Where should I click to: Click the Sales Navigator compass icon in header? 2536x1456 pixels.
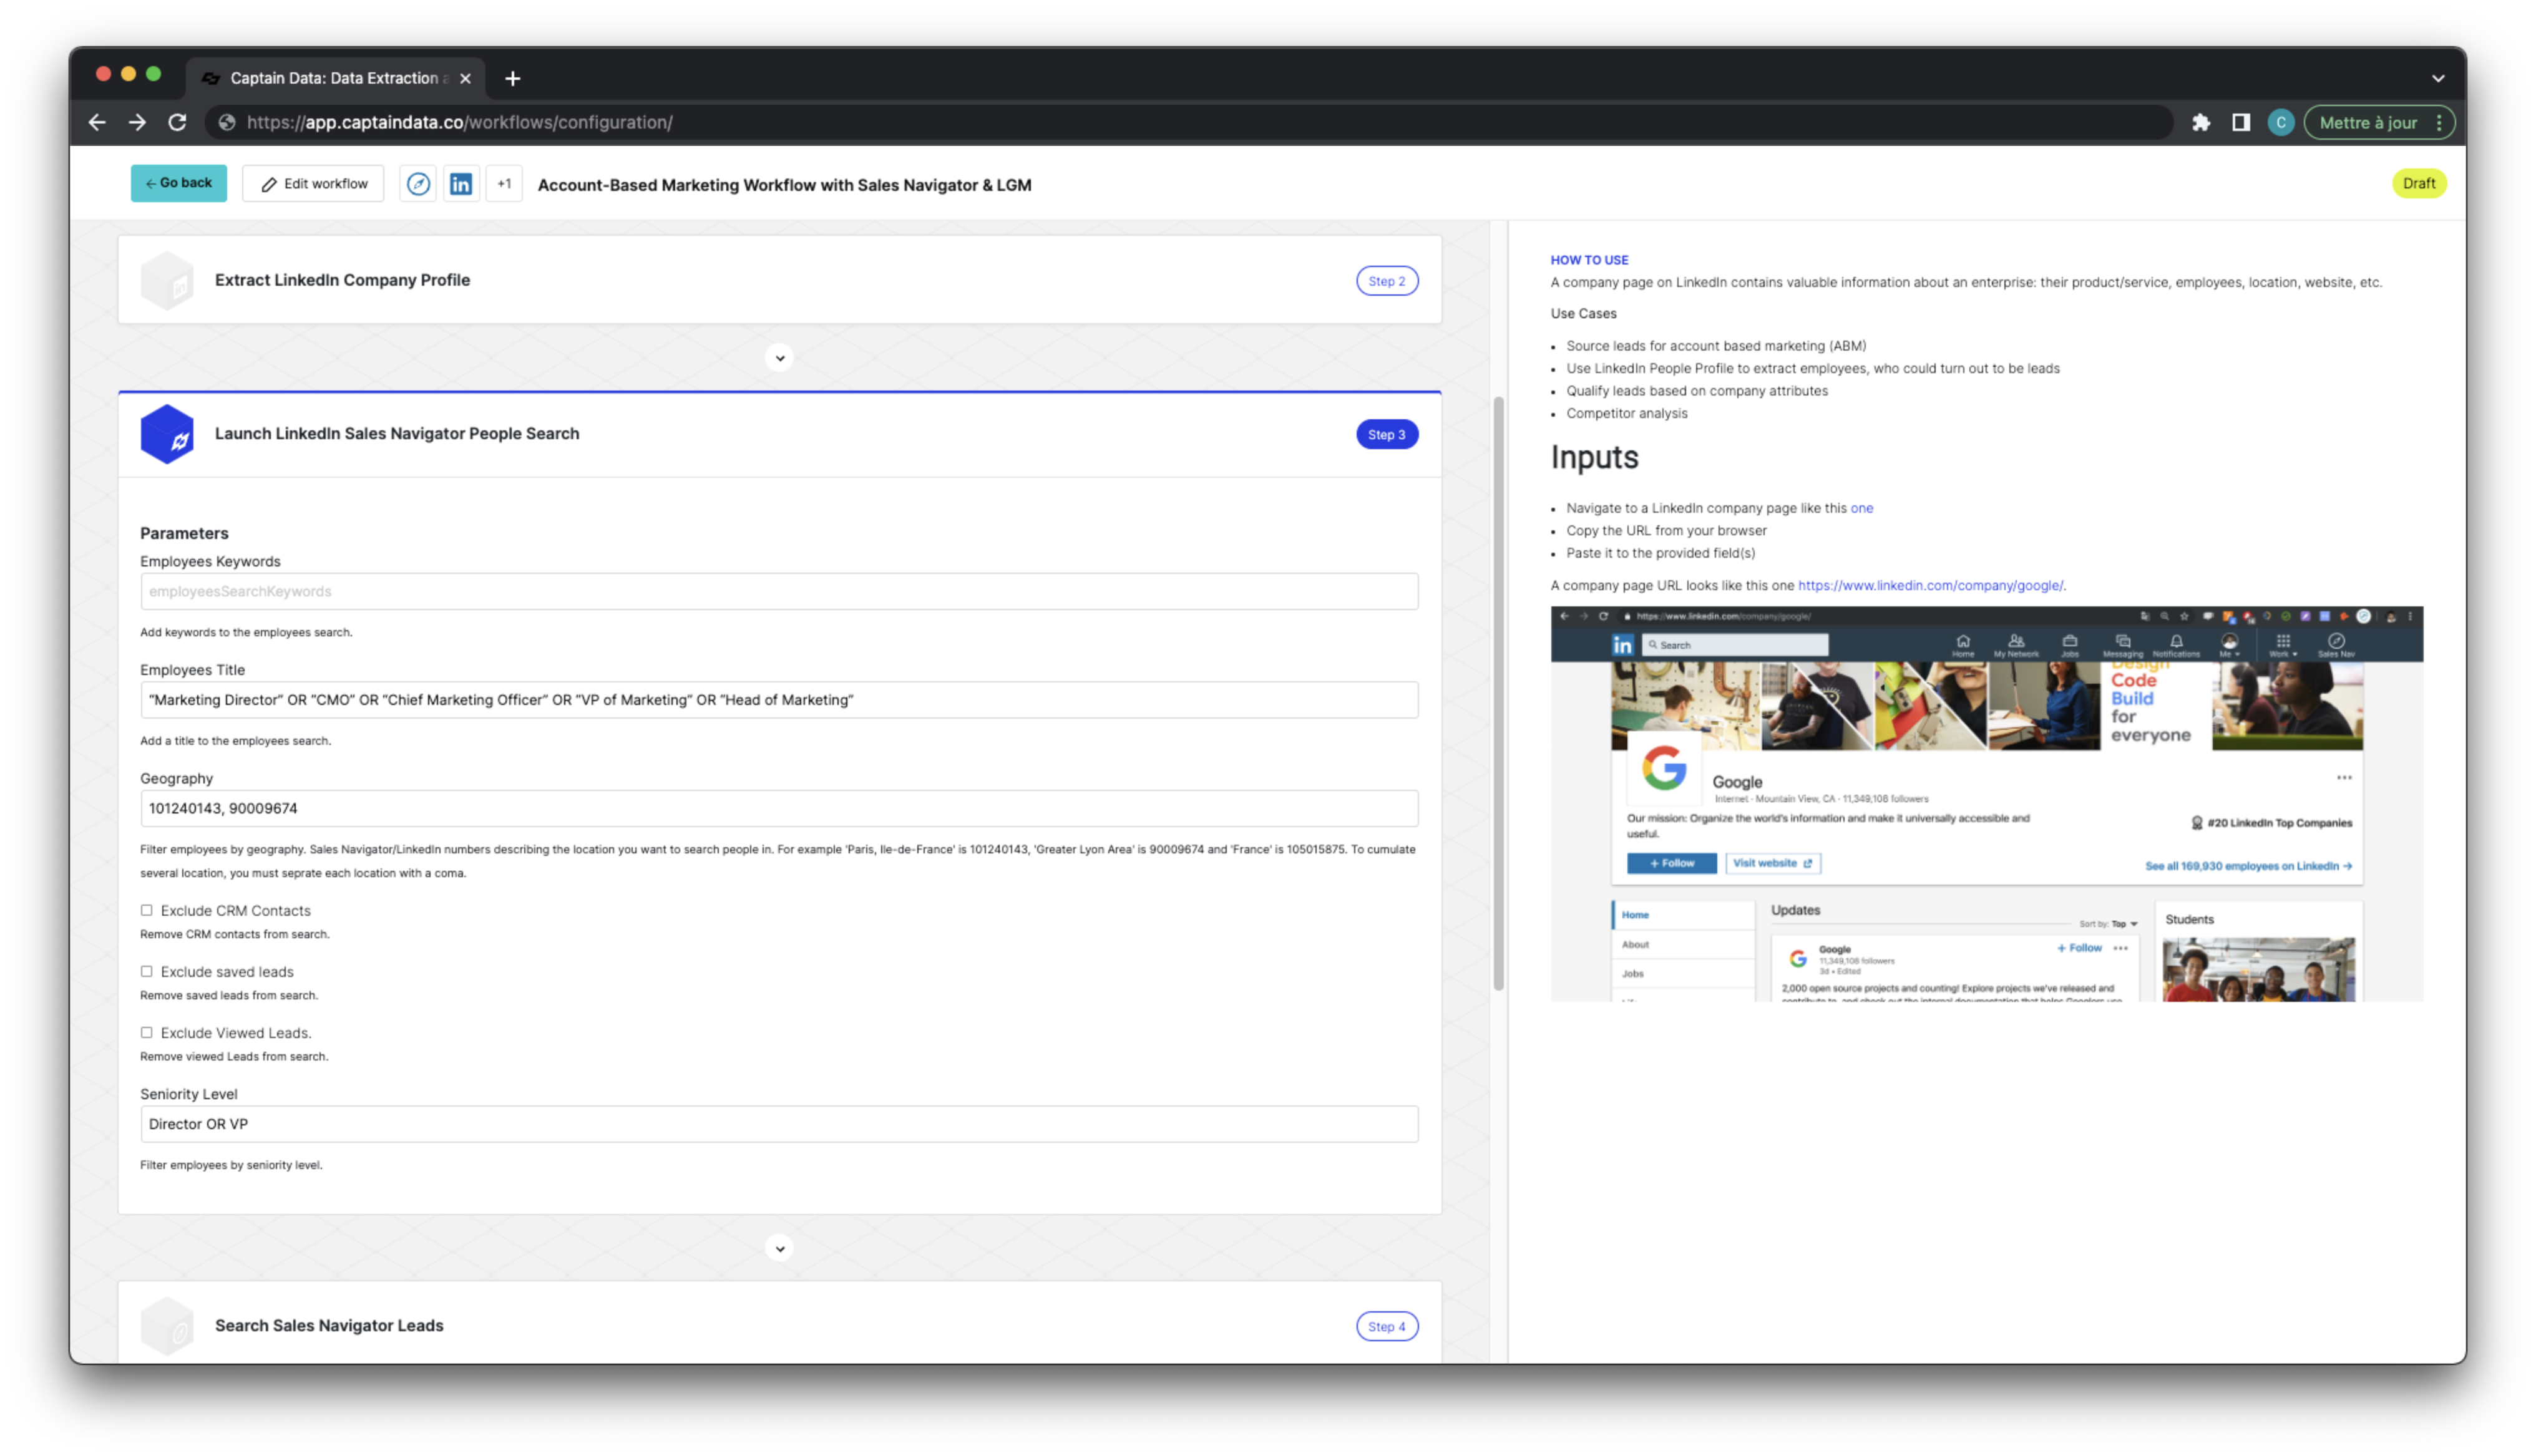click(418, 184)
